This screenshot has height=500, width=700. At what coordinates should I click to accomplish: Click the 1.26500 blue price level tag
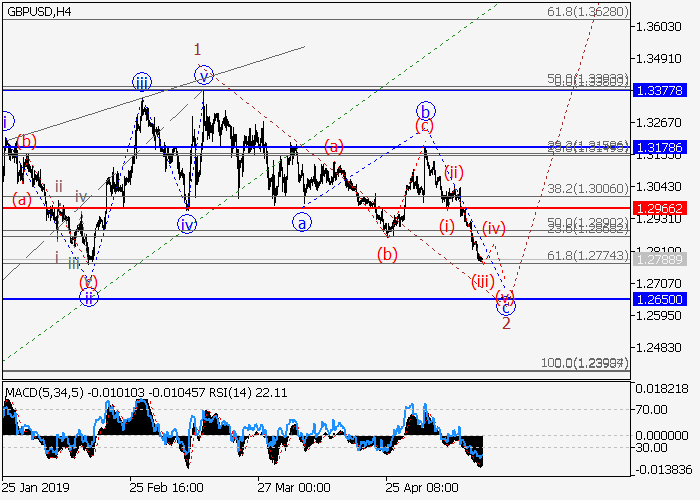click(x=659, y=299)
